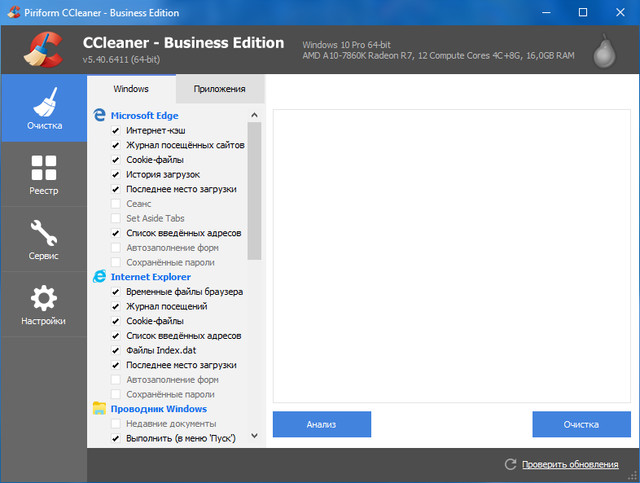Enable the Сеанс checkbox
Image resolution: width=640 pixels, height=483 pixels.
116,203
